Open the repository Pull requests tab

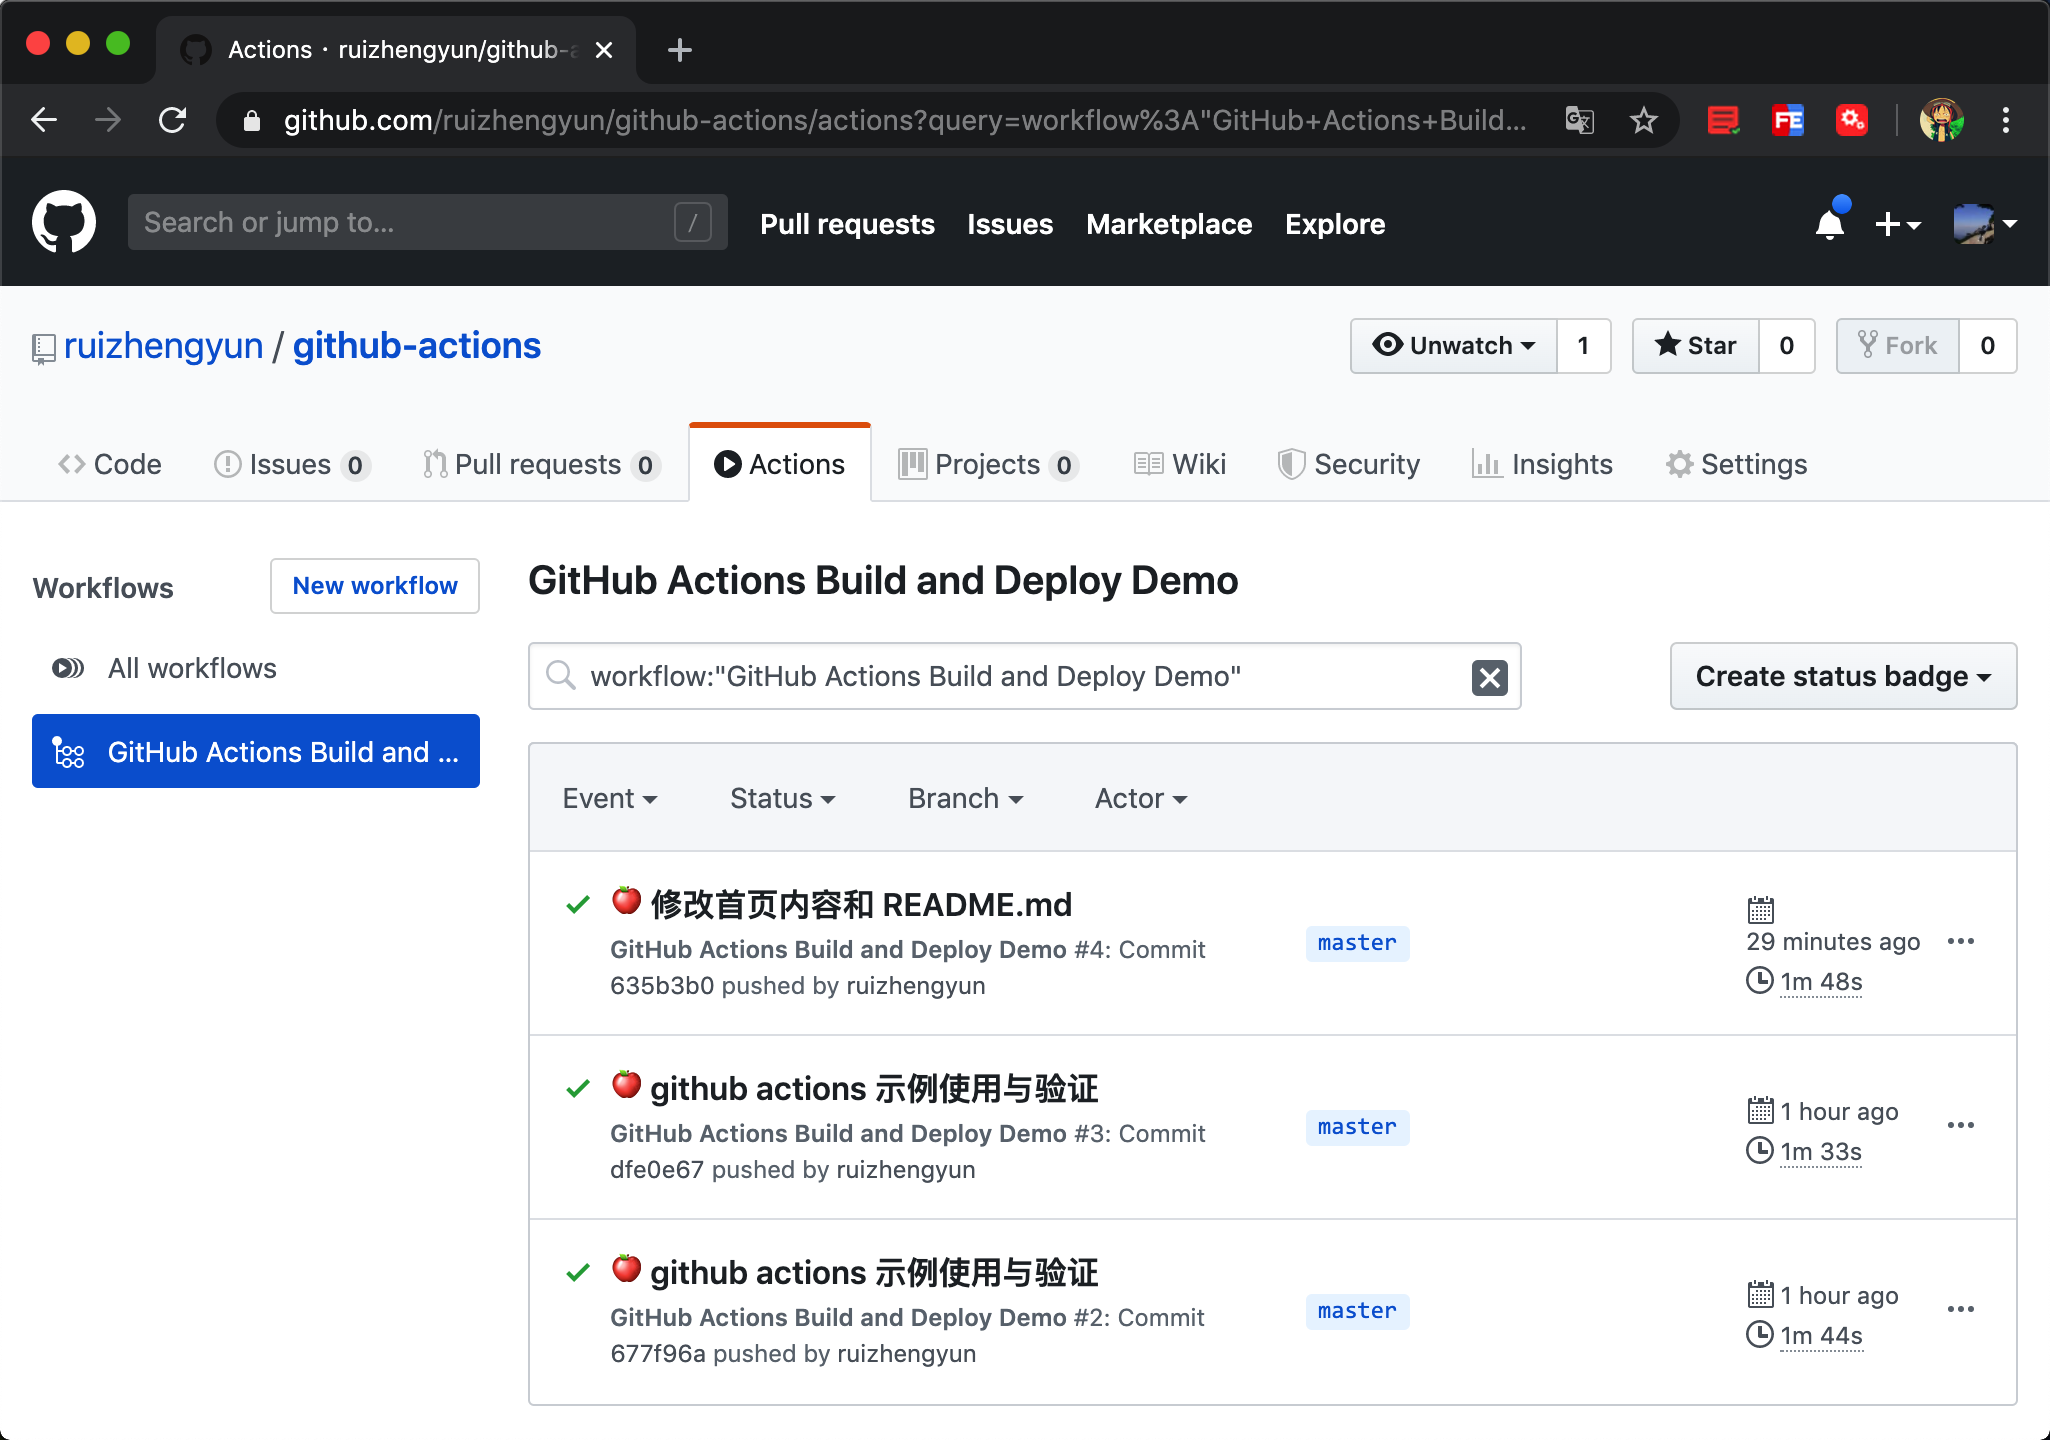click(x=541, y=464)
